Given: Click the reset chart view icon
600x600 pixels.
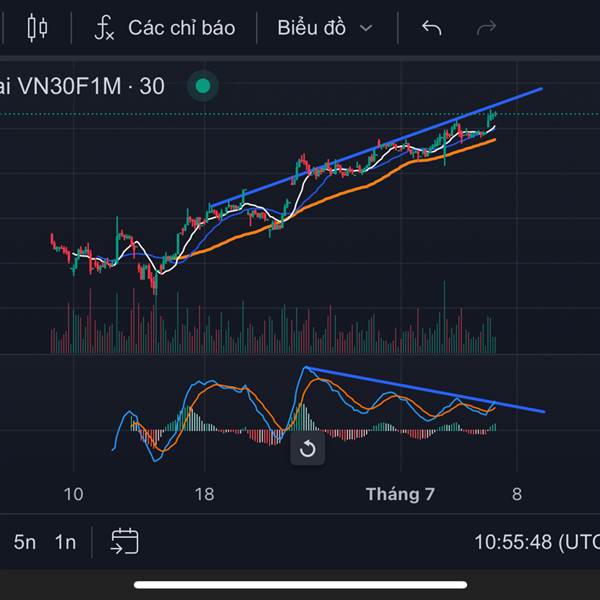Looking at the screenshot, I should (308, 448).
